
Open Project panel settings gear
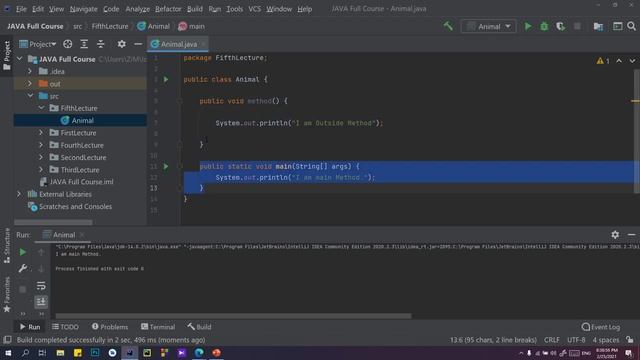point(121,44)
